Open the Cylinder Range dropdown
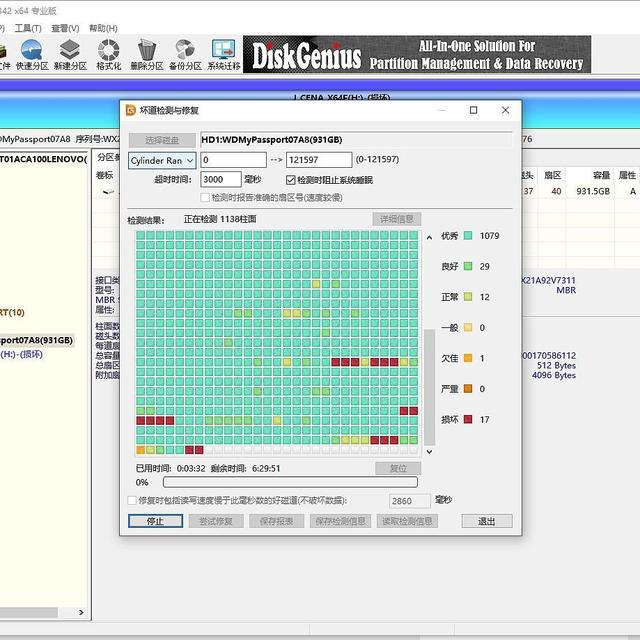This screenshot has height=640, width=640. [x=162, y=160]
